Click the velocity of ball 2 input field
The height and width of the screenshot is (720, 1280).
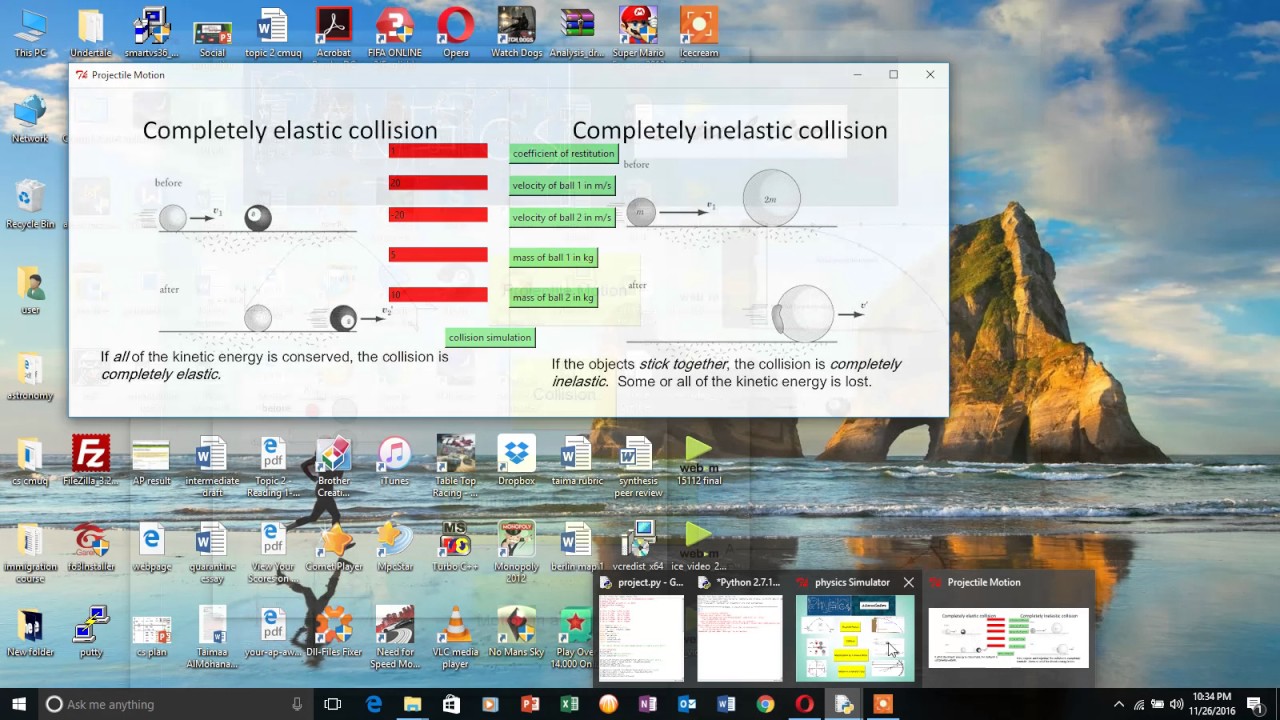438,215
